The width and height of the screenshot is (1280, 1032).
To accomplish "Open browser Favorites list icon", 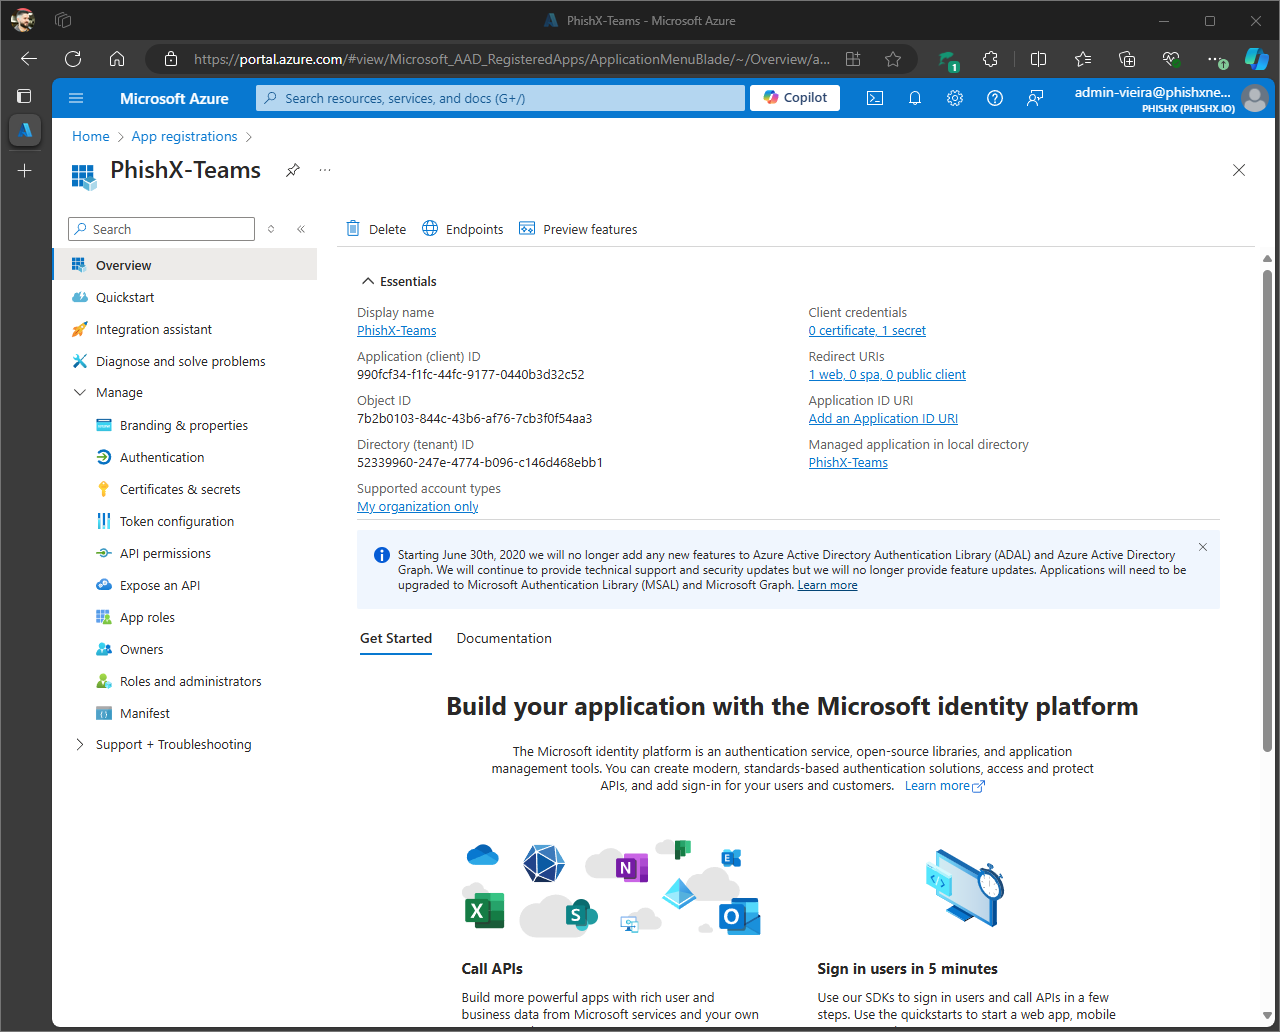I will [1083, 59].
